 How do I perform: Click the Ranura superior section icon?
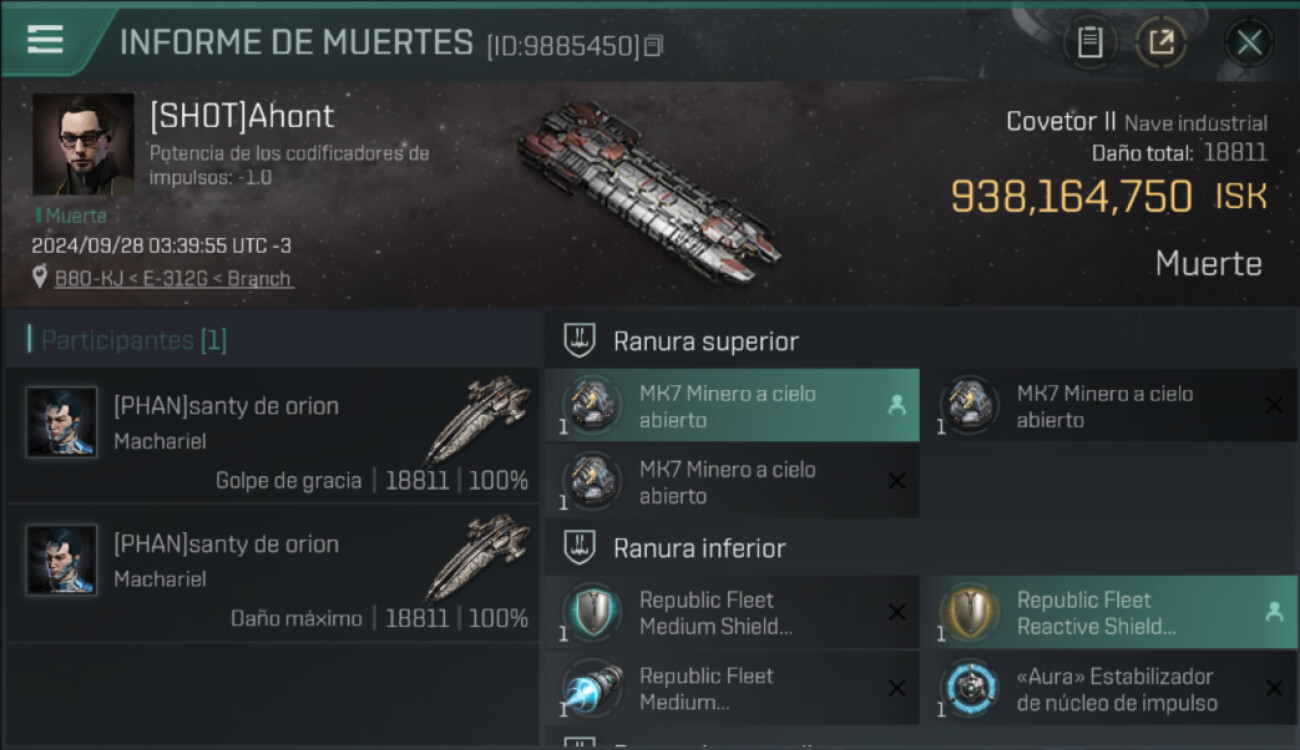580,341
